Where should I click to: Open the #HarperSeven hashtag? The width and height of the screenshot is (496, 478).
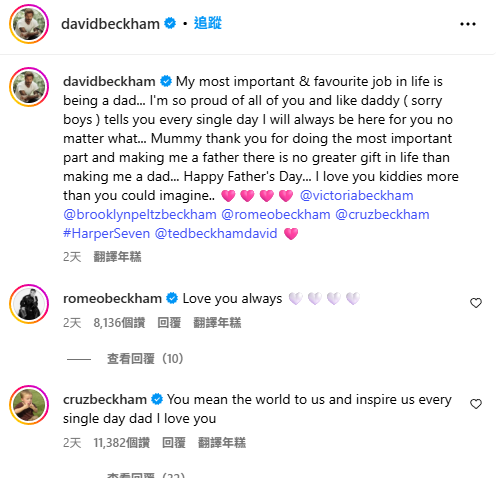[x=107, y=233]
